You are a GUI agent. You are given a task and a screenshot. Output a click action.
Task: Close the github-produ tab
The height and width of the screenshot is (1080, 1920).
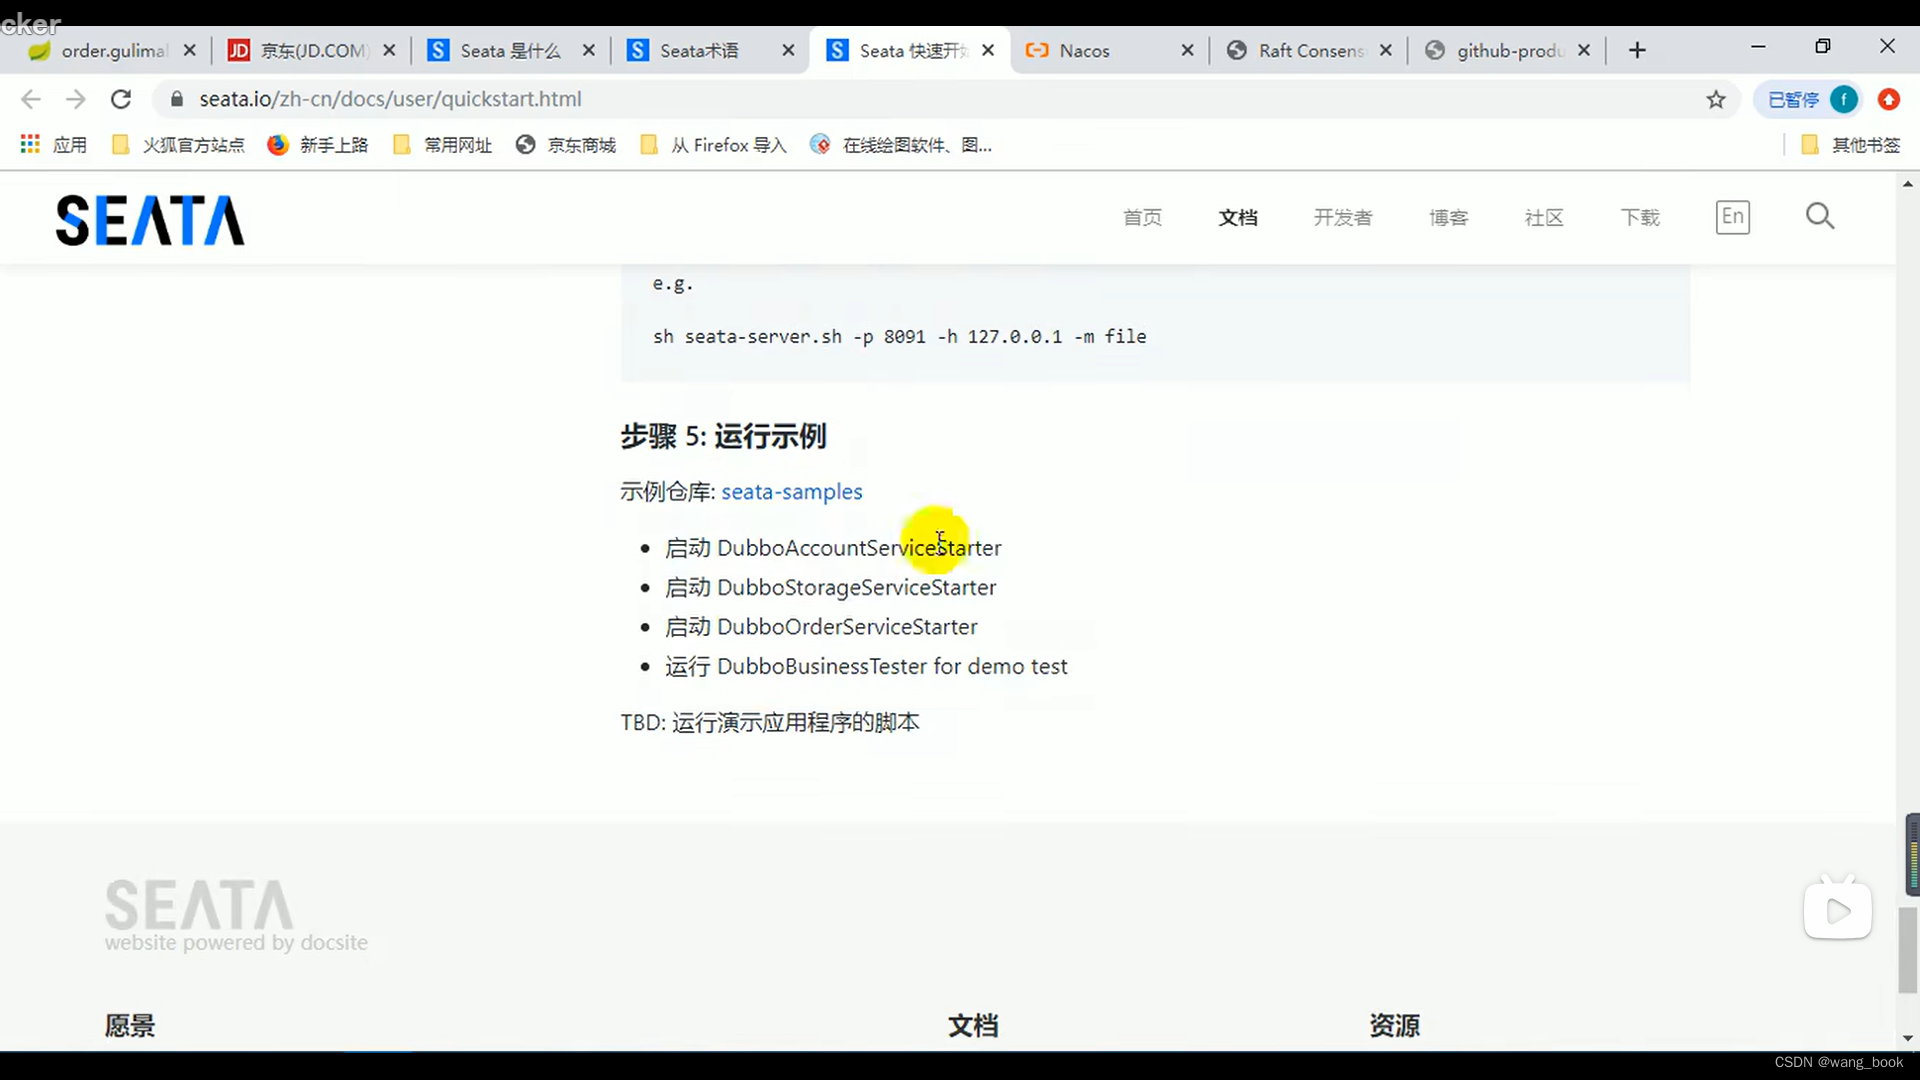coord(1584,50)
